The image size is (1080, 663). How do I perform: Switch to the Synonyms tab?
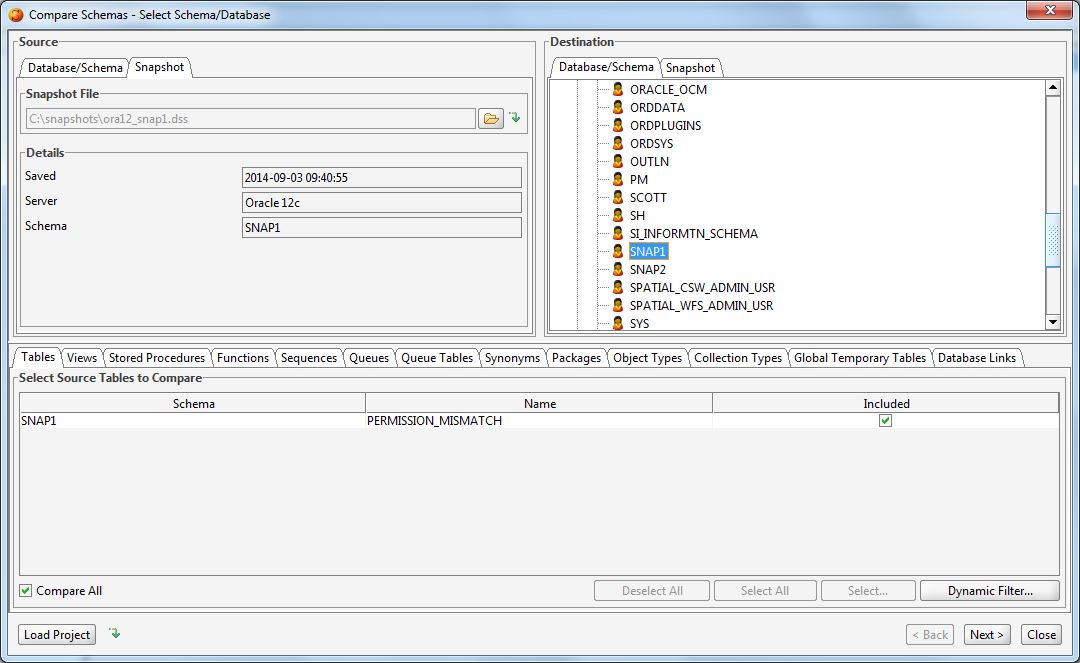(512, 356)
